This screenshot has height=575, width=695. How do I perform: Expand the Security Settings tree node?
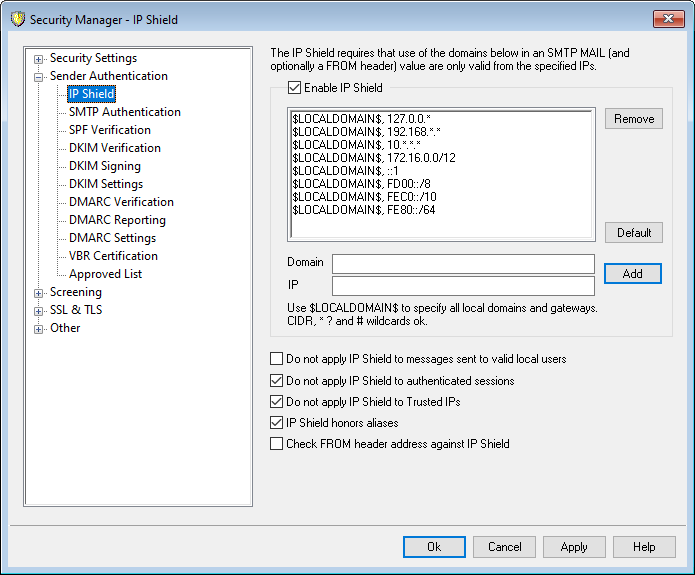click(x=39, y=58)
